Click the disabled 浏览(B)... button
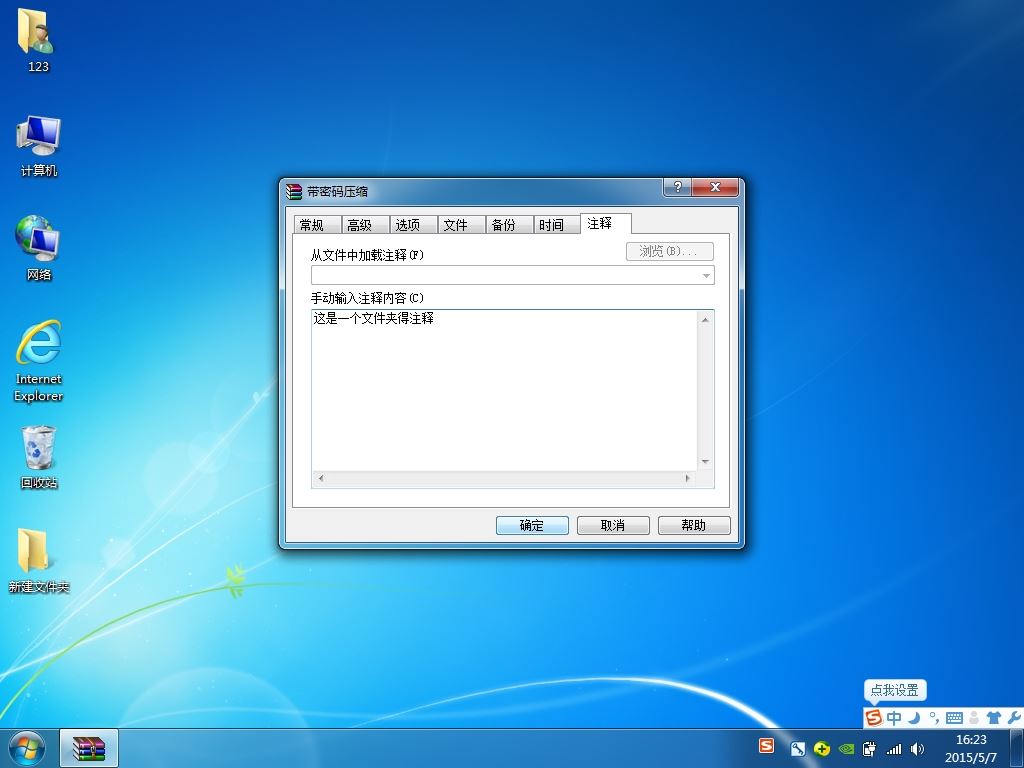This screenshot has width=1024, height=768. tap(669, 251)
